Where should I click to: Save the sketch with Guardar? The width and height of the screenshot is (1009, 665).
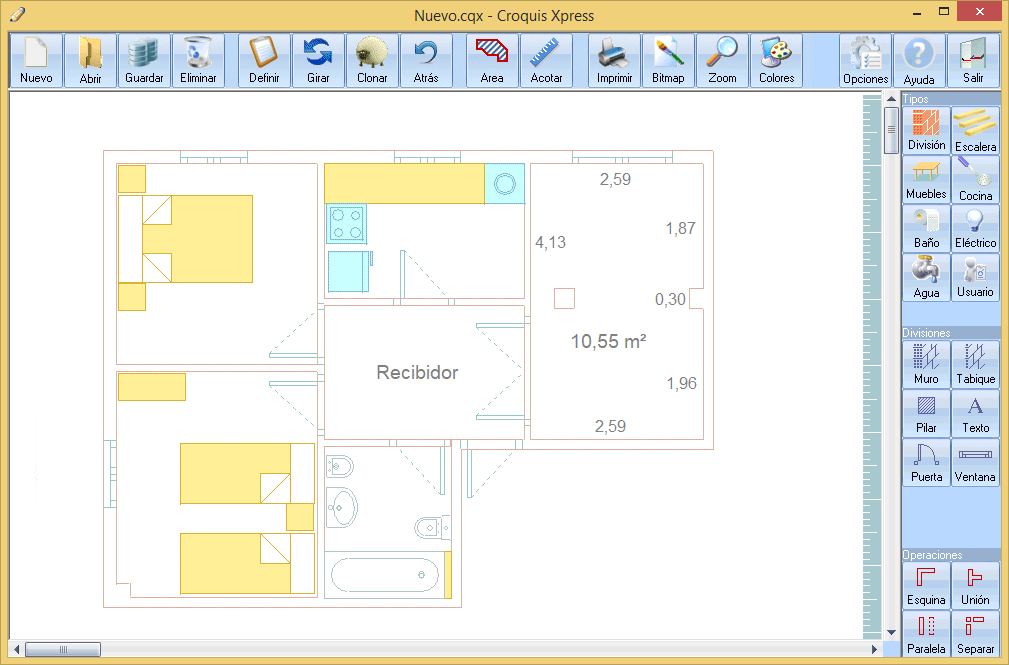click(144, 60)
